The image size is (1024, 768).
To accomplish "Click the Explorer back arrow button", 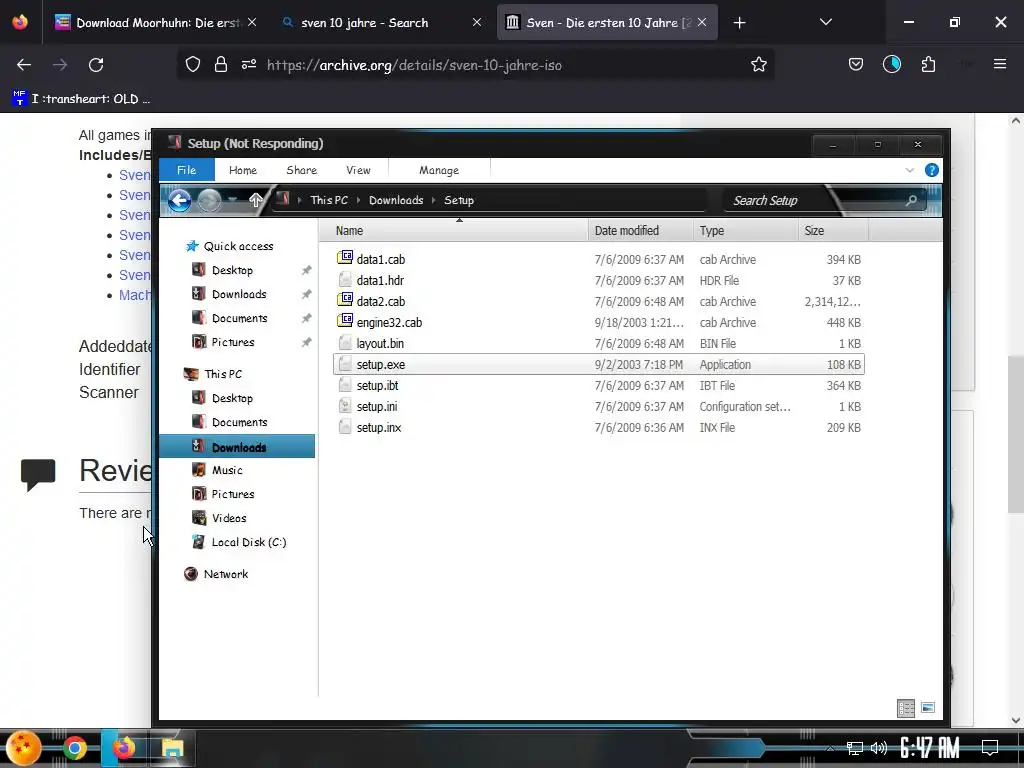I will pos(180,200).
